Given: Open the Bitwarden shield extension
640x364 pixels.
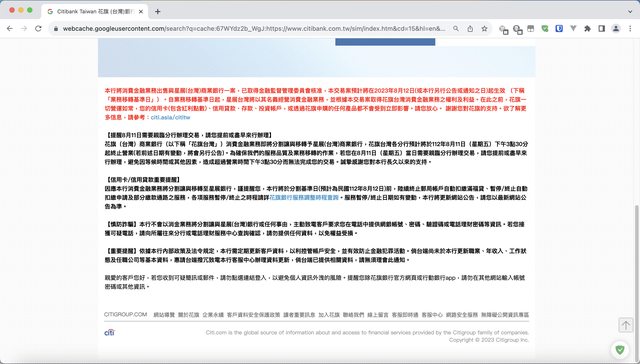Looking at the screenshot, I should 559,29.
